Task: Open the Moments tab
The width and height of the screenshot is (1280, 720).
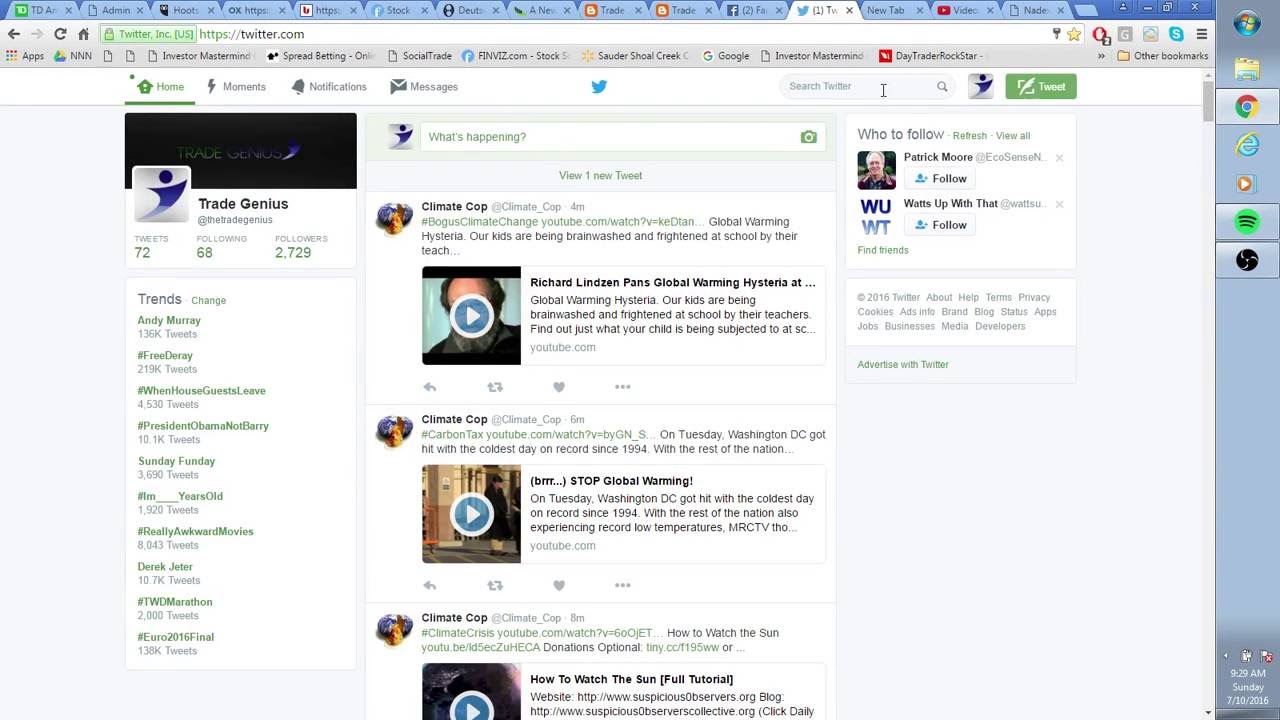Action: click(x=236, y=87)
